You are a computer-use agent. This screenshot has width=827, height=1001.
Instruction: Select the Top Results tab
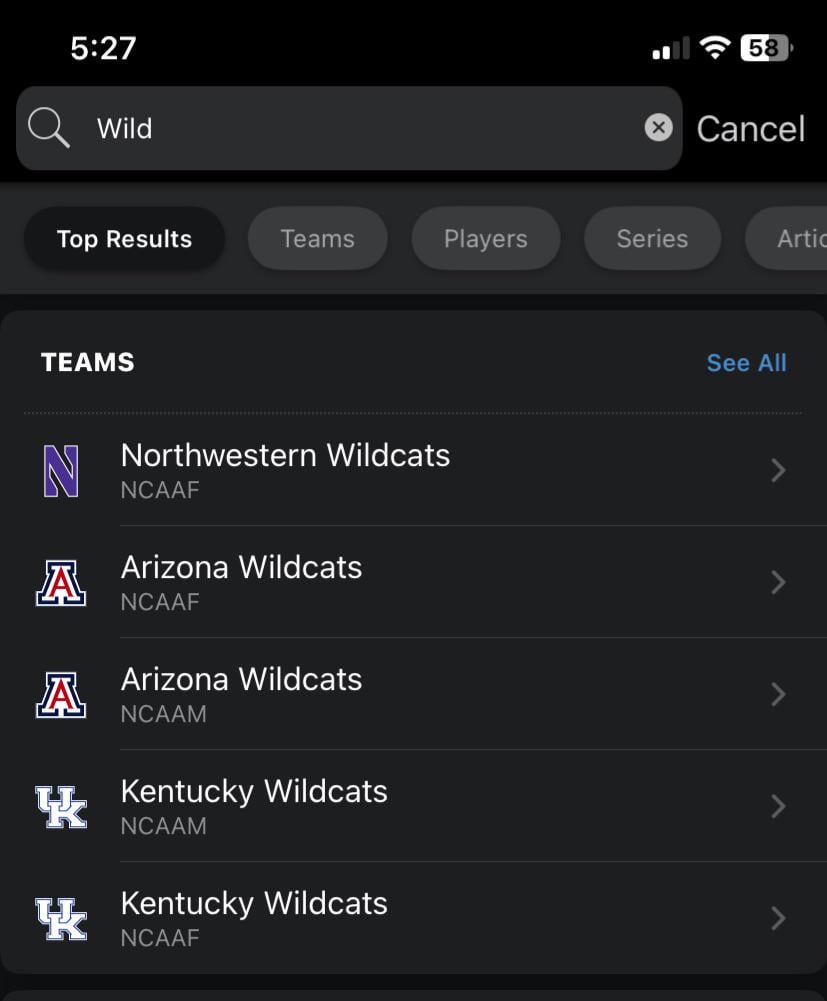124,239
